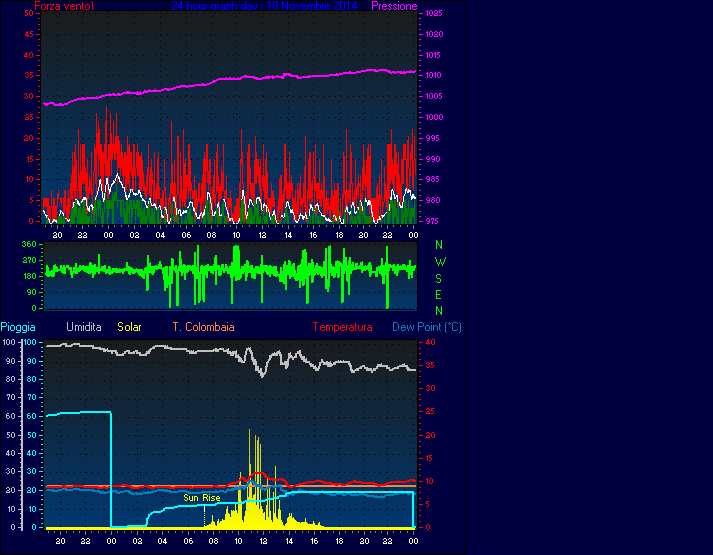The width and height of the screenshot is (713, 555).
Task: Click the yellow 'Solar' legend label
Action: (129, 327)
